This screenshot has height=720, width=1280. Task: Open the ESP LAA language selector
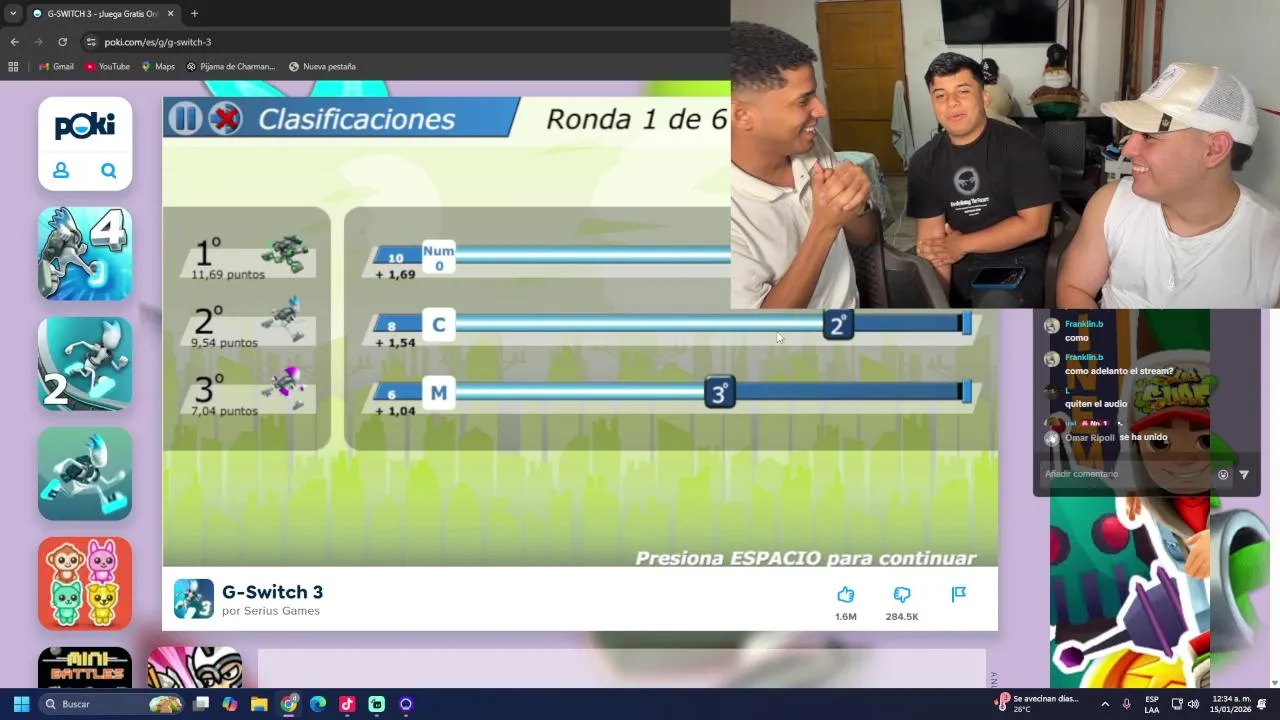pos(1152,704)
